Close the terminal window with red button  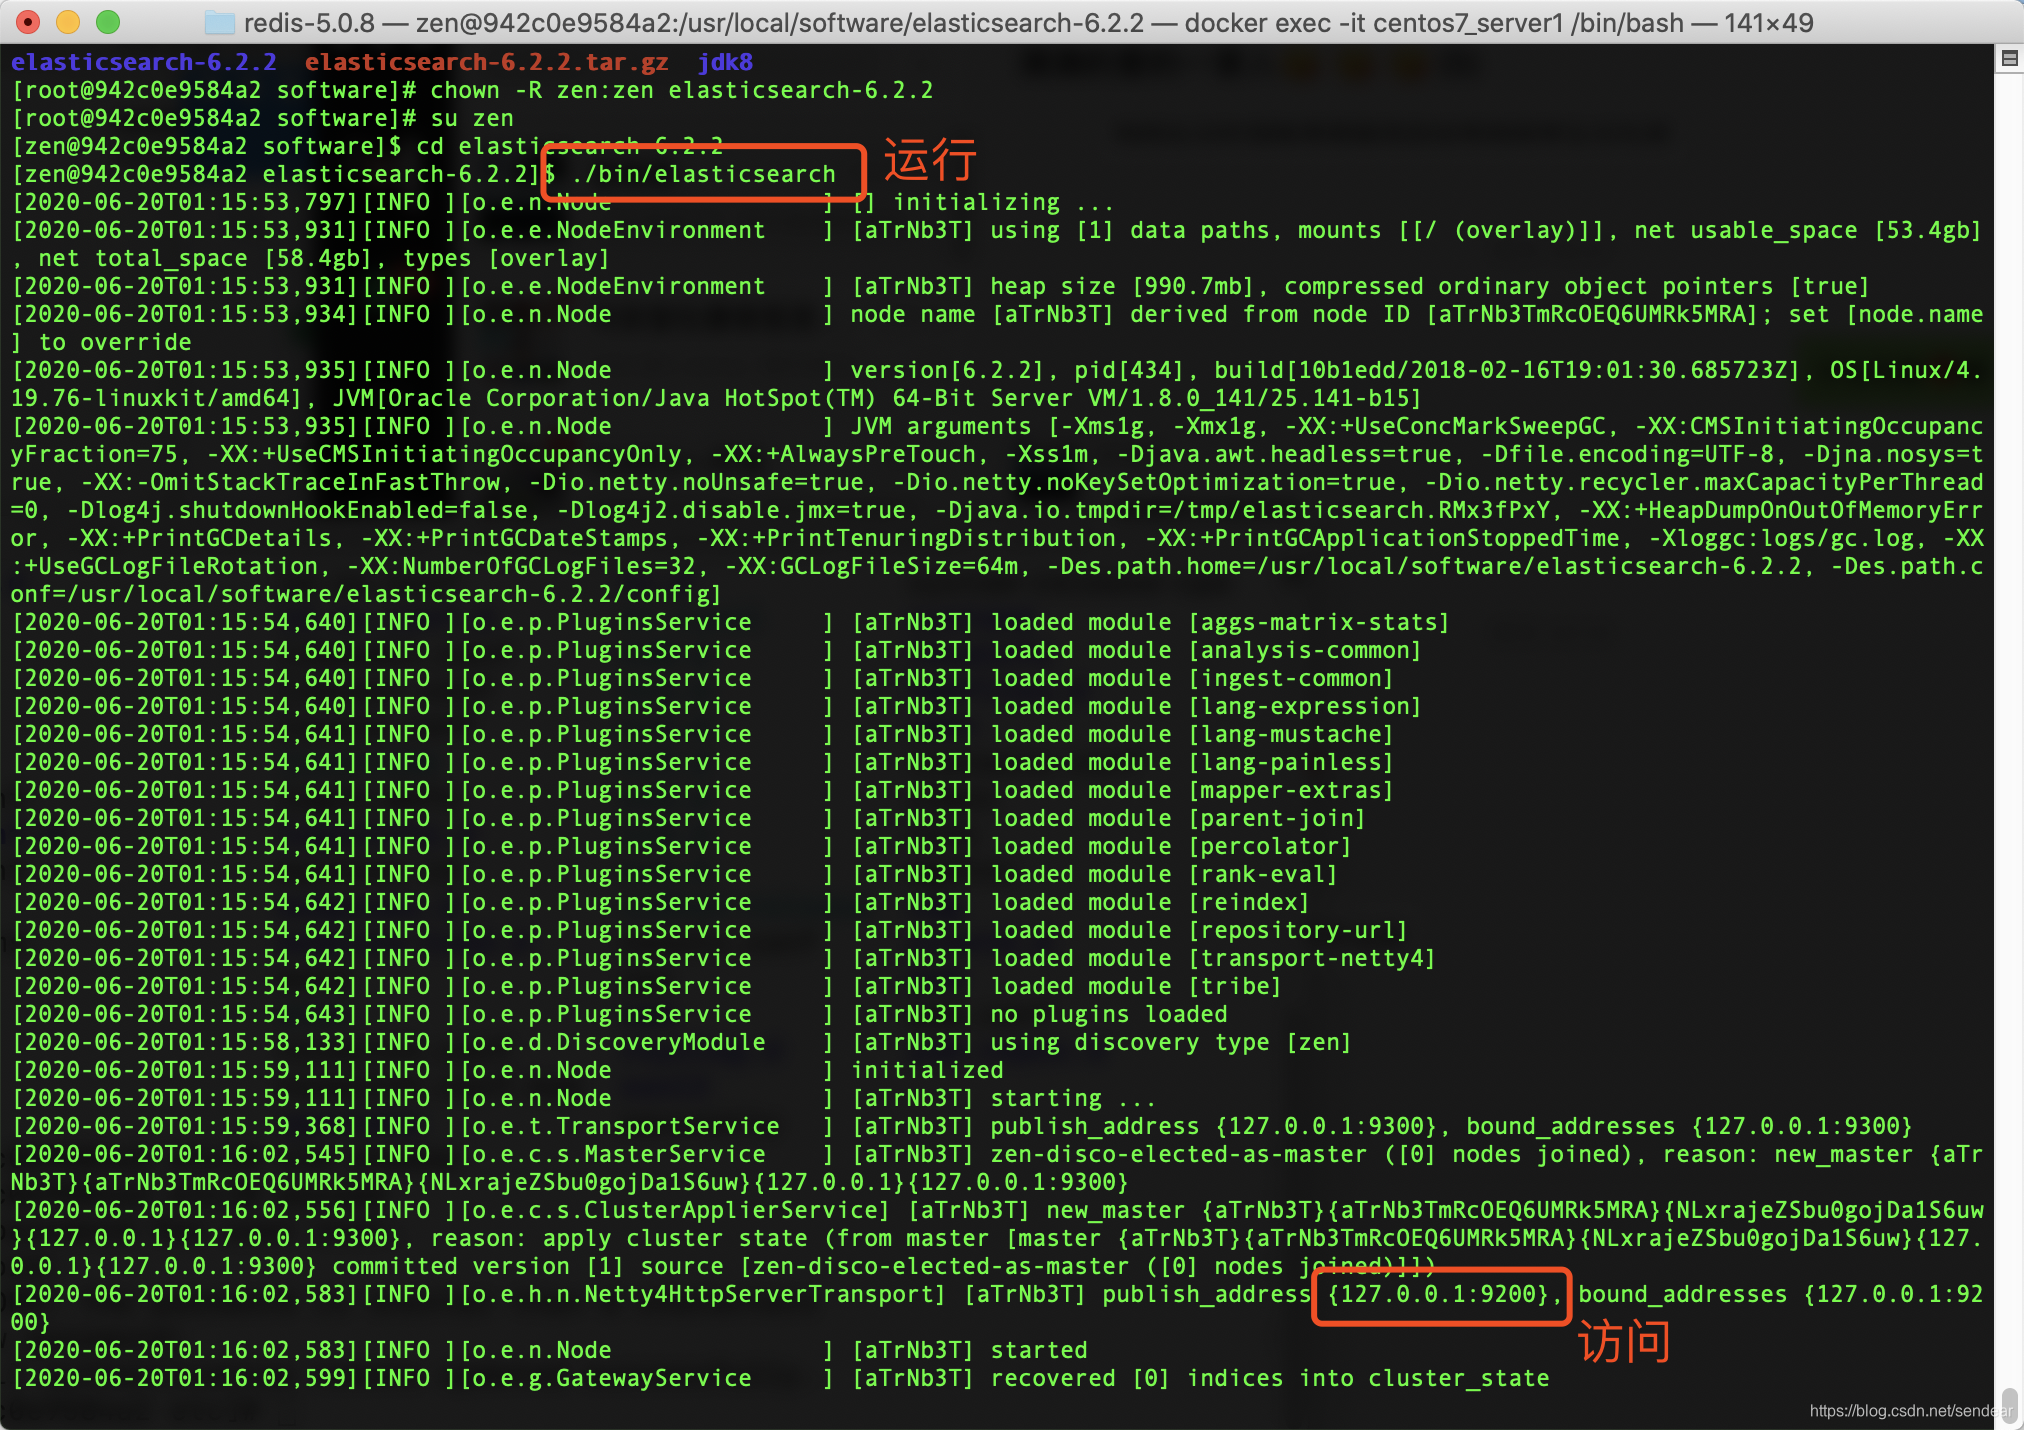(28, 22)
